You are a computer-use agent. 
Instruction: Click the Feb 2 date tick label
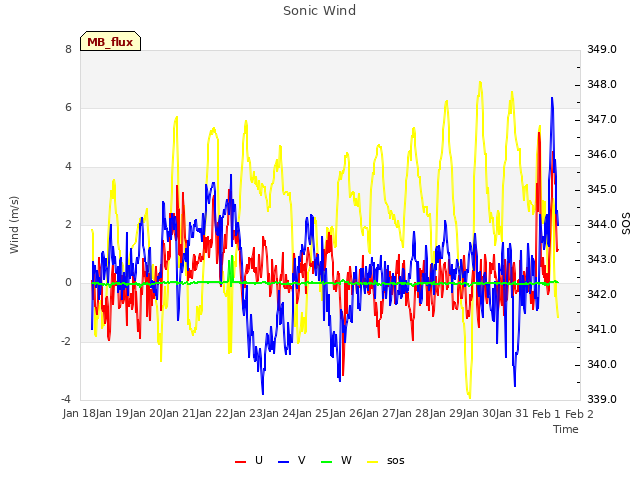580,414
